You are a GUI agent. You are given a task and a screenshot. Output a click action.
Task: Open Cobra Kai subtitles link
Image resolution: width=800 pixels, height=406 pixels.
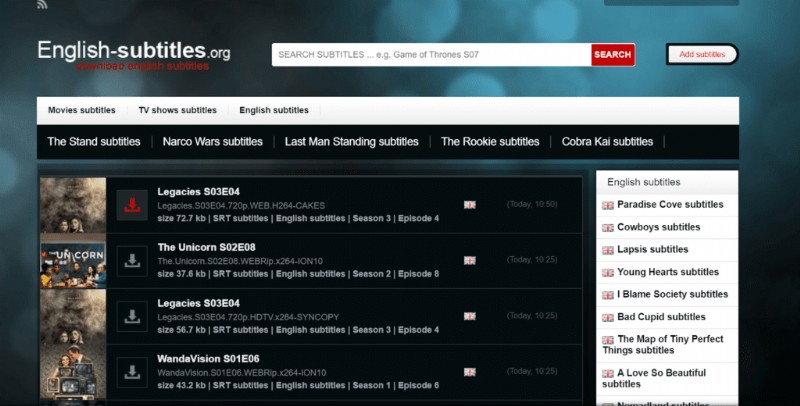[x=607, y=142]
